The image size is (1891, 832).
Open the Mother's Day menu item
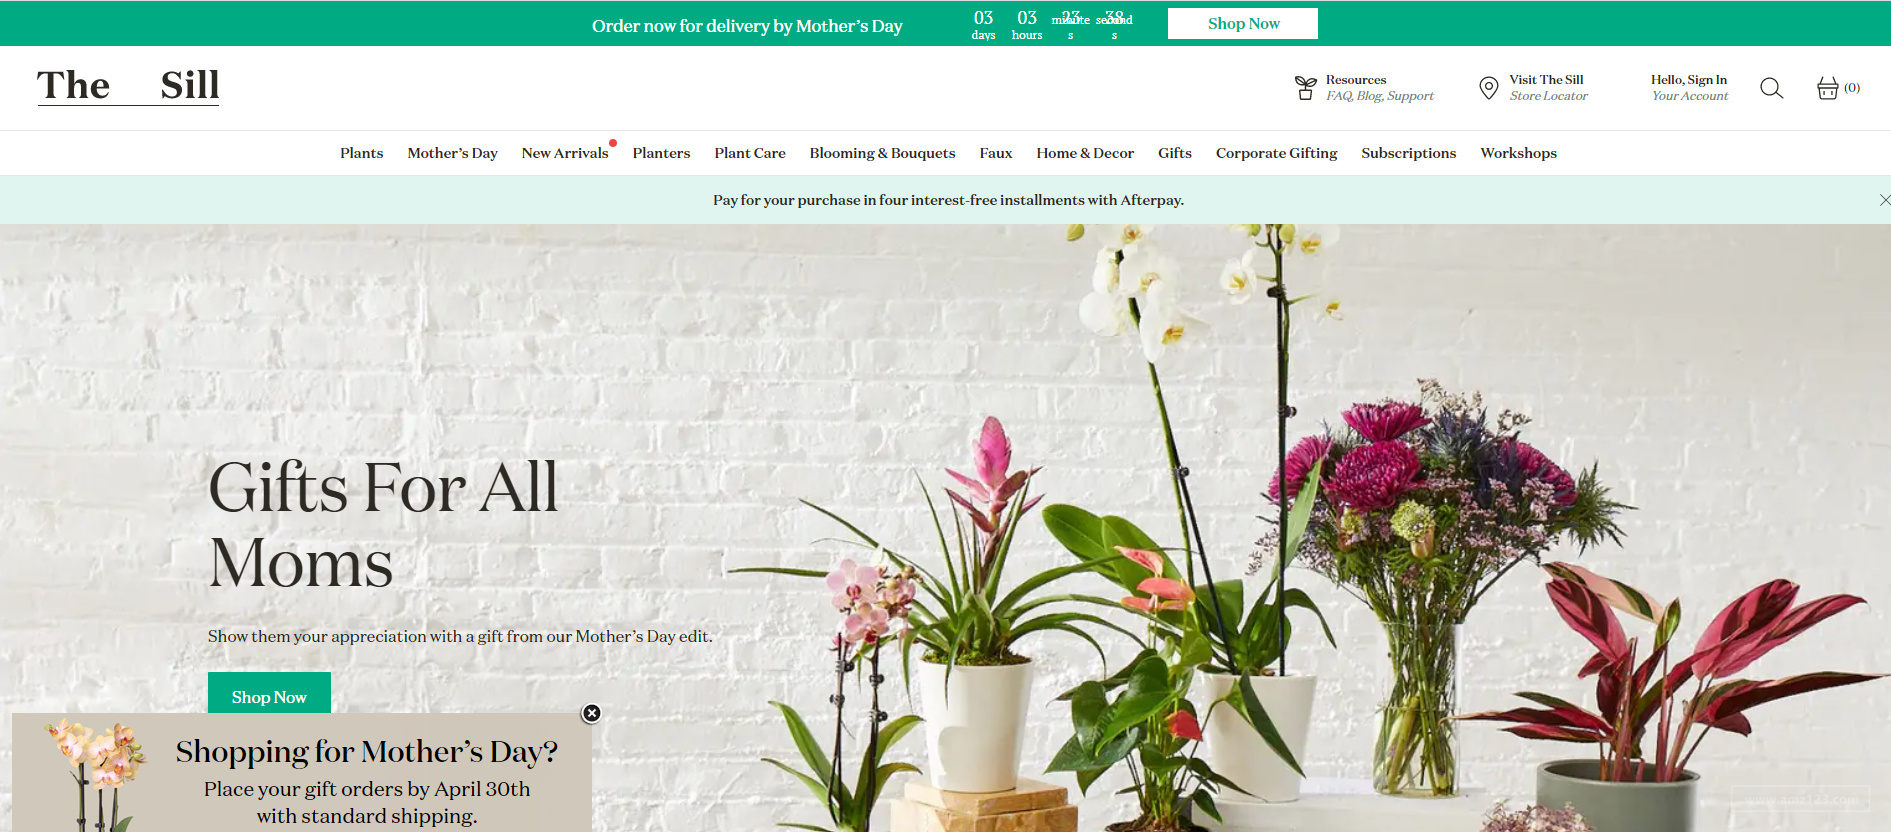tap(452, 153)
